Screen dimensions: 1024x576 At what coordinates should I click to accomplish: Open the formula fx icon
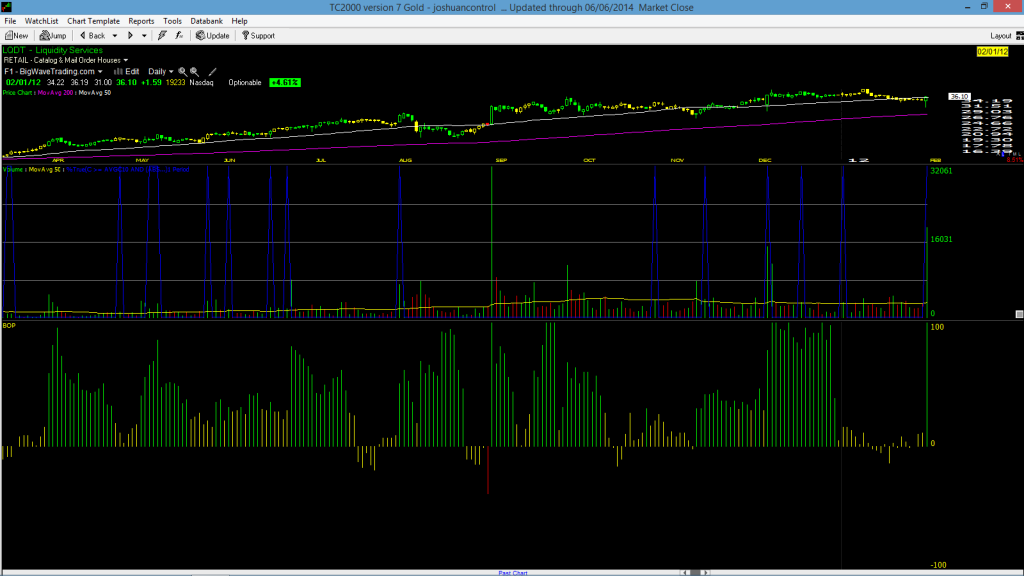click(x=179, y=36)
